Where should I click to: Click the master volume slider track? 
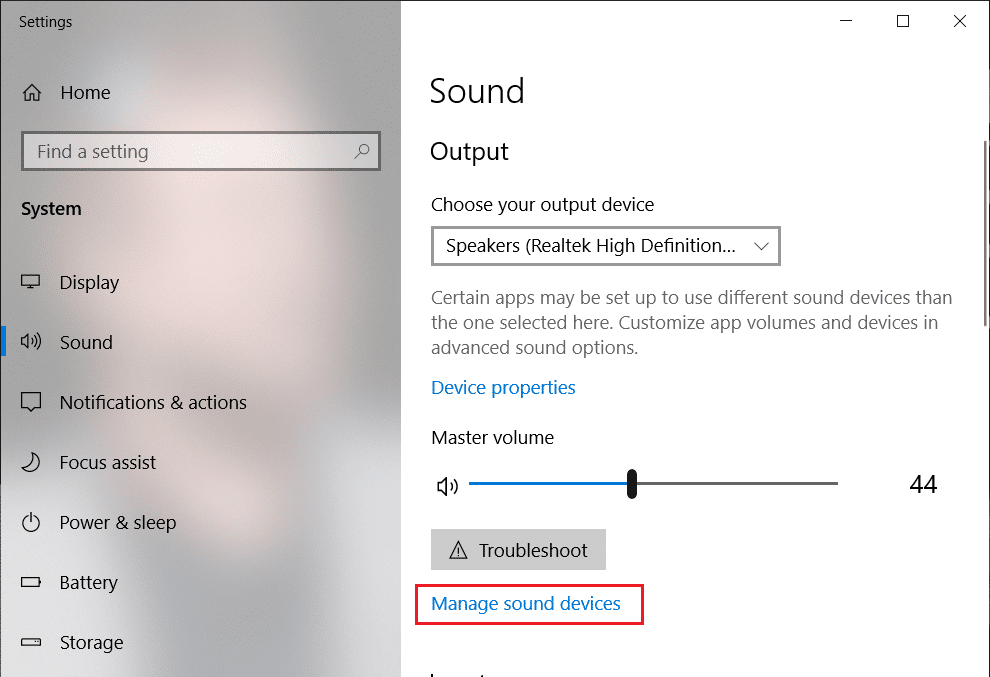coord(740,484)
